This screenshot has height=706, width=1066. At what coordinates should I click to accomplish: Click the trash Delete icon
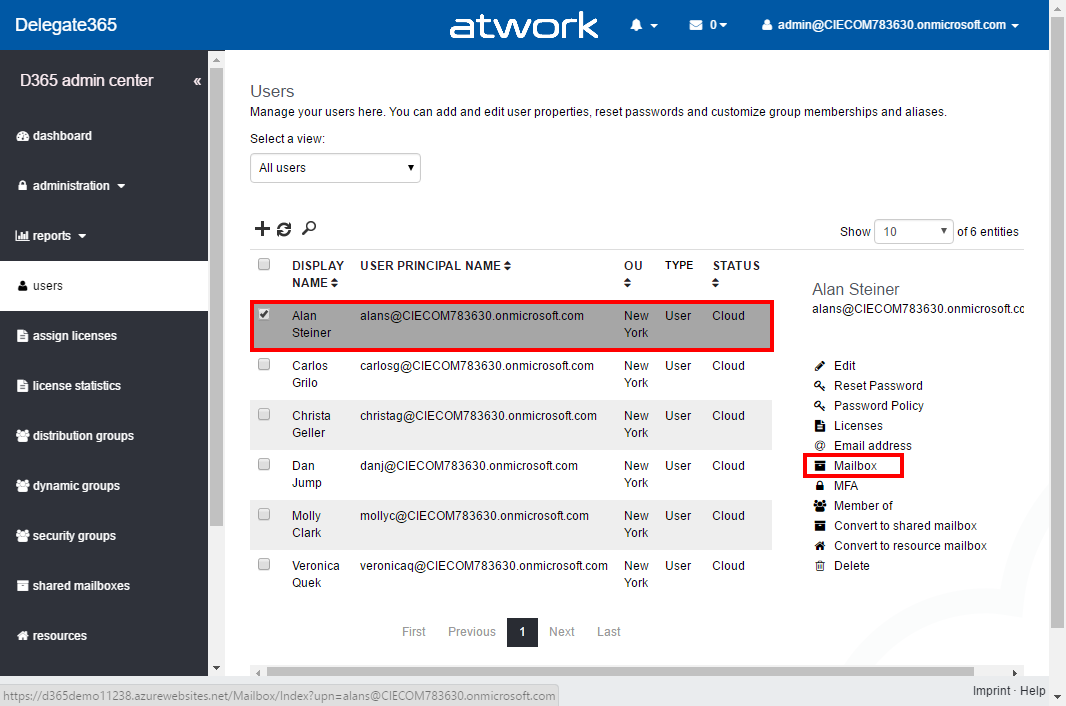(x=820, y=566)
